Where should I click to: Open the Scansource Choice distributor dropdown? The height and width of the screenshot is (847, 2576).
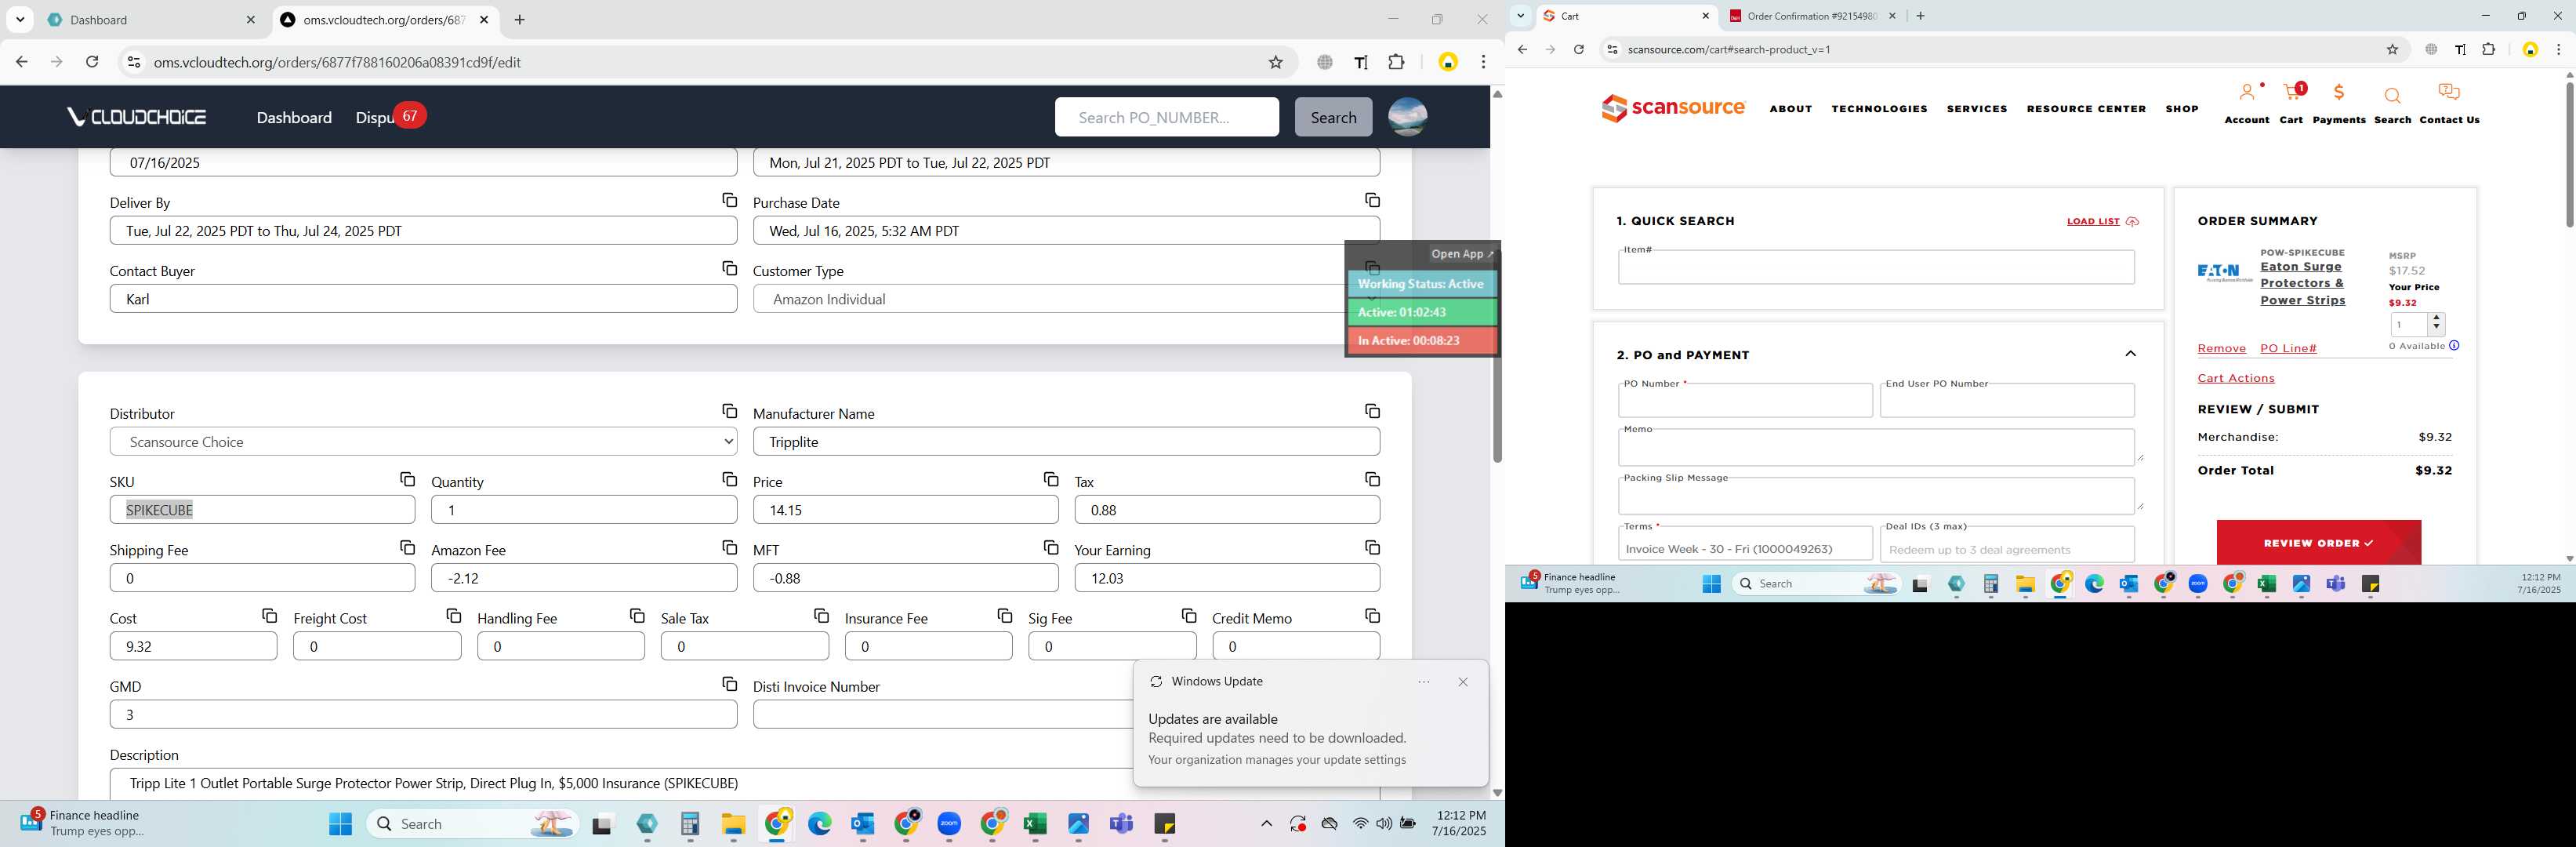point(423,442)
